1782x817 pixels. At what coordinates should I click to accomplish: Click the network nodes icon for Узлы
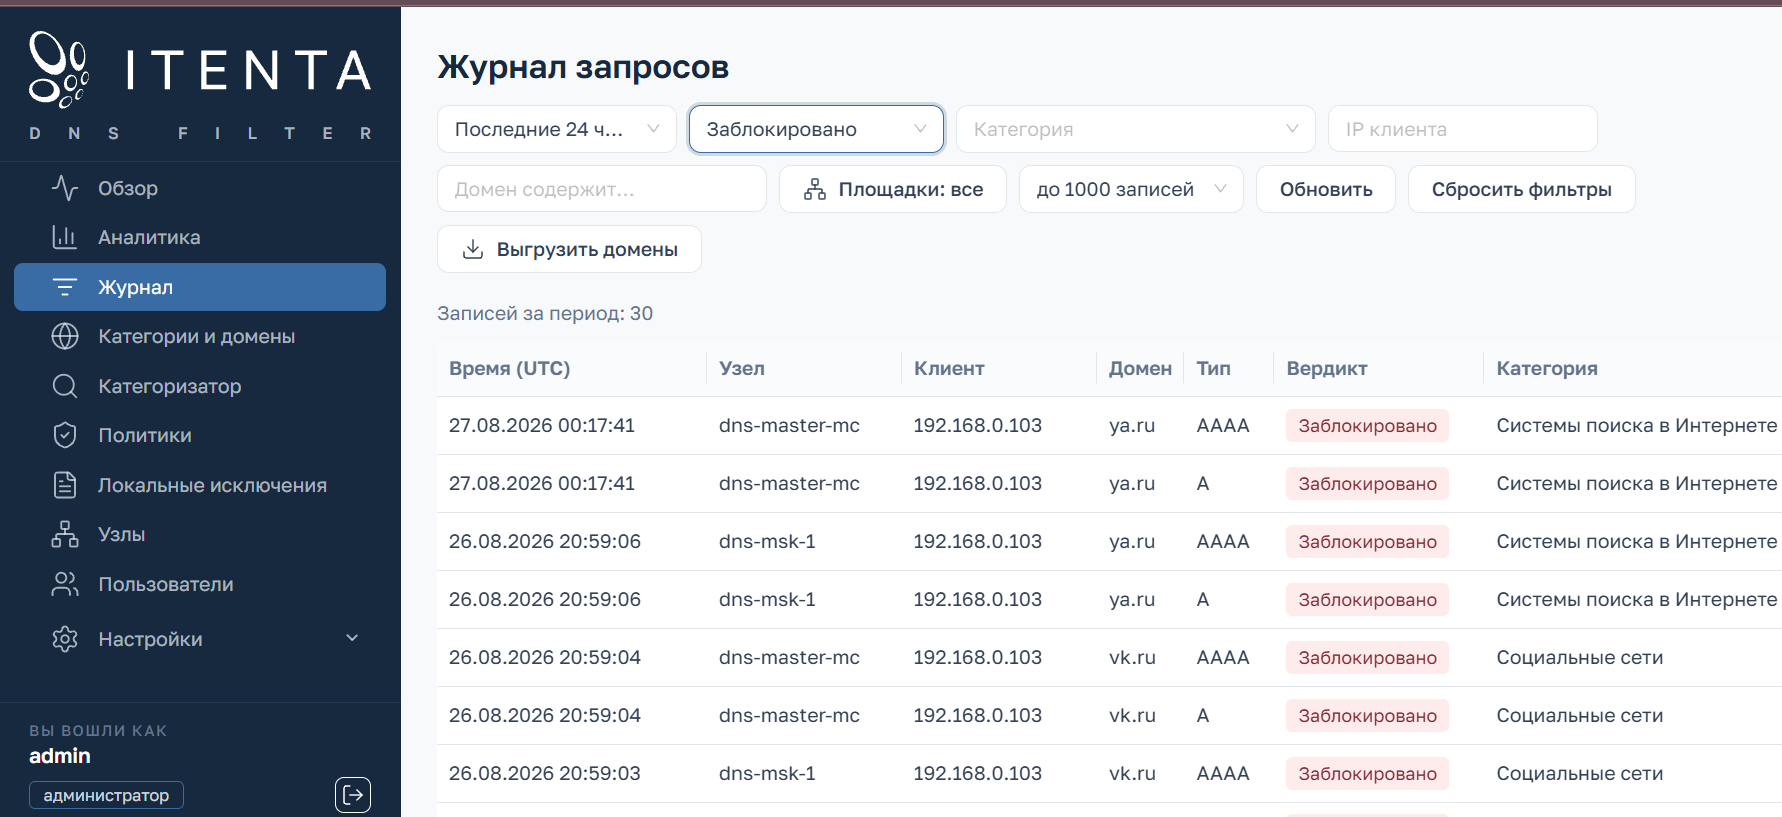tap(65, 534)
